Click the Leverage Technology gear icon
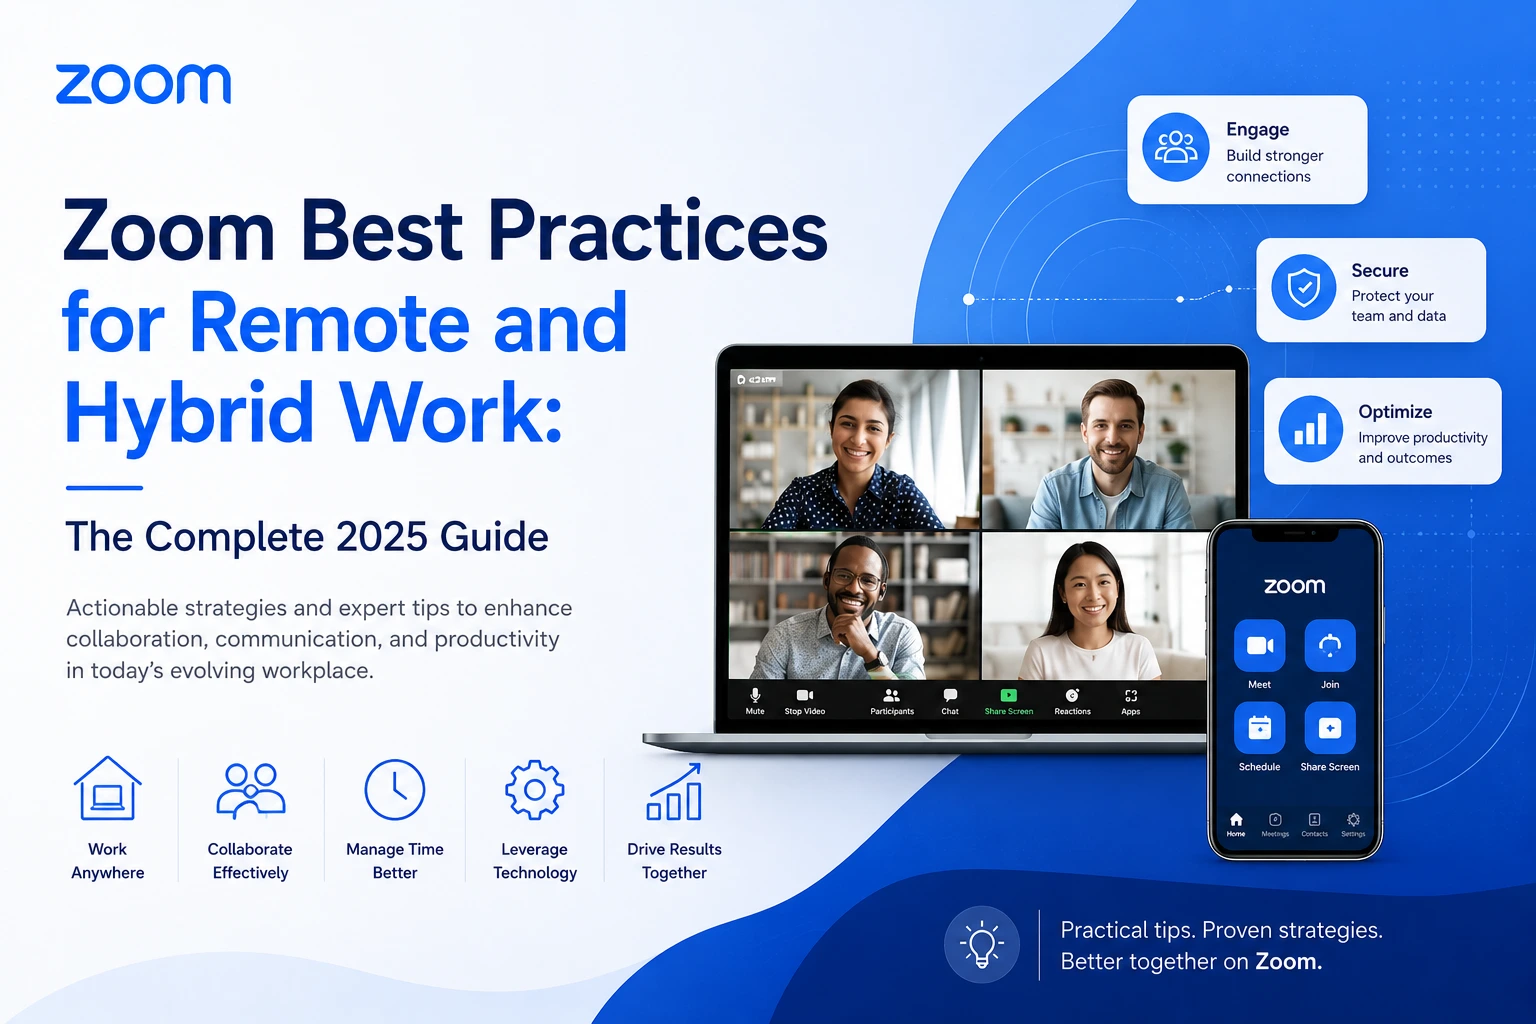 click(535, 790)
